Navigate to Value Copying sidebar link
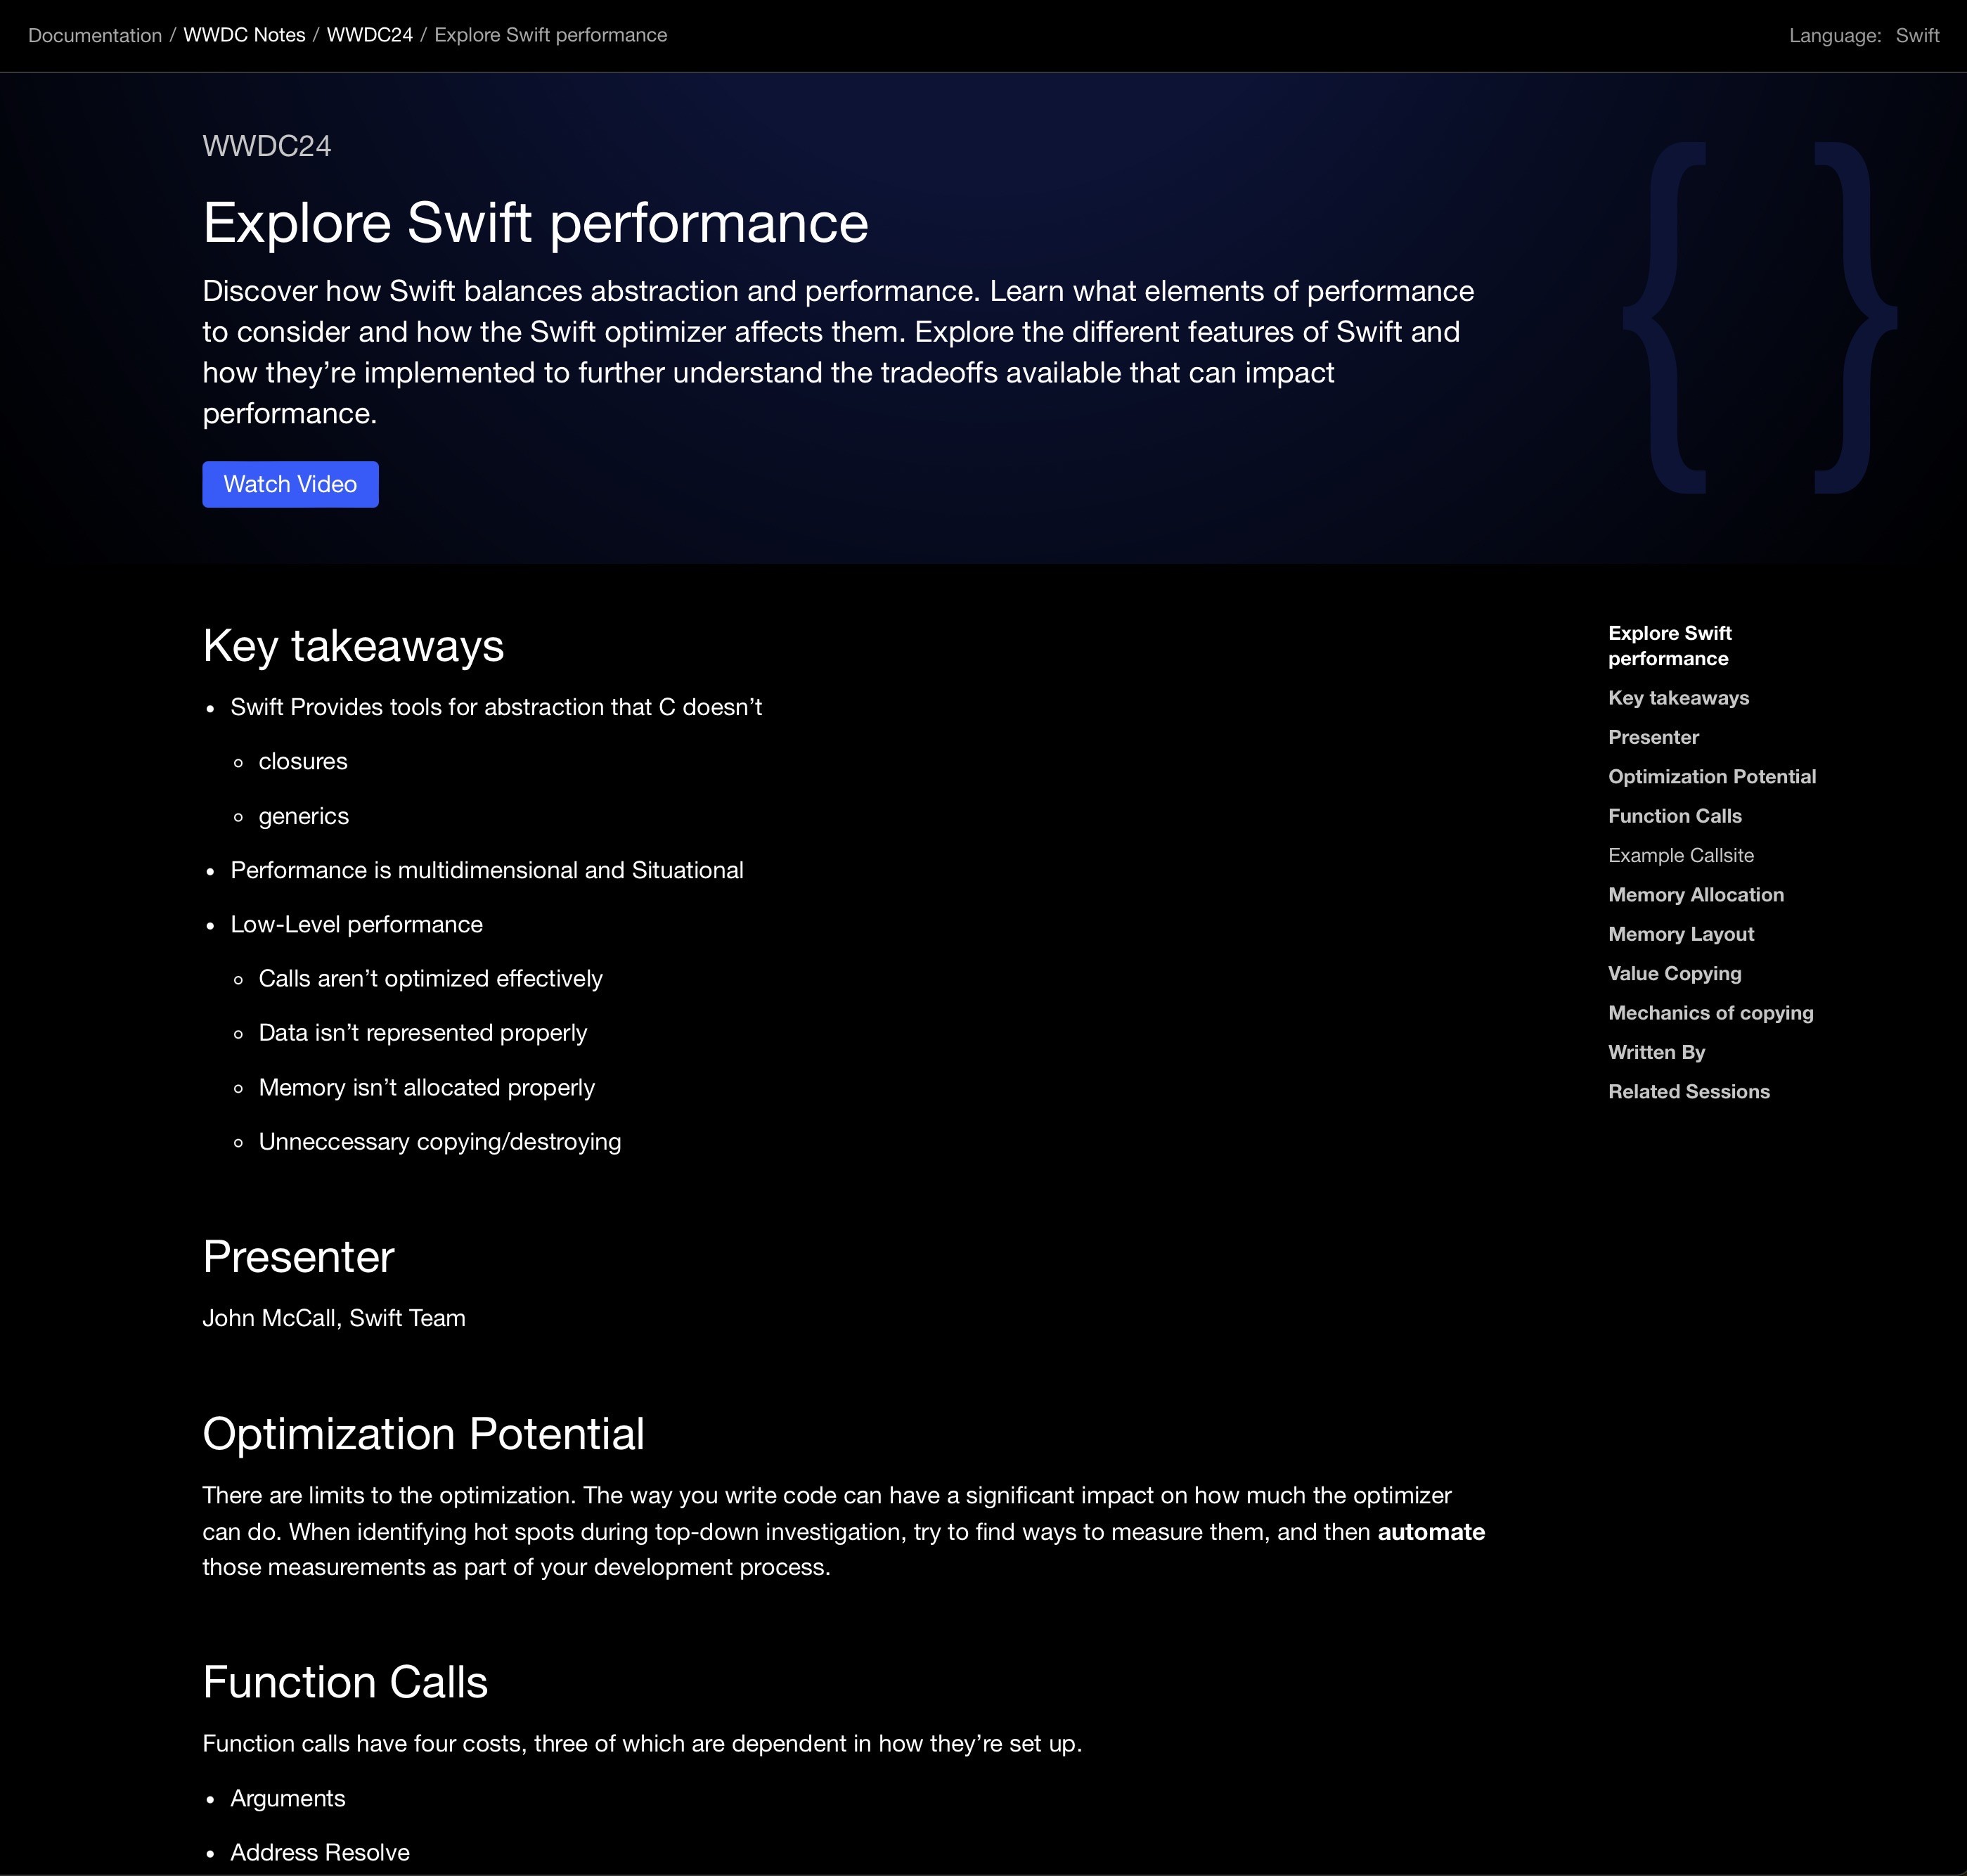 pyautogui.click(x=1674, y=974)
